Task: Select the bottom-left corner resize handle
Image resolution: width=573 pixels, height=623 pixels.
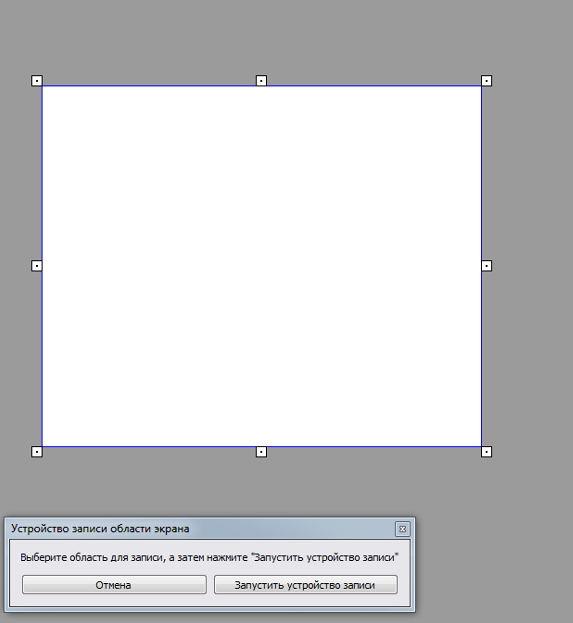Action: 37,452
